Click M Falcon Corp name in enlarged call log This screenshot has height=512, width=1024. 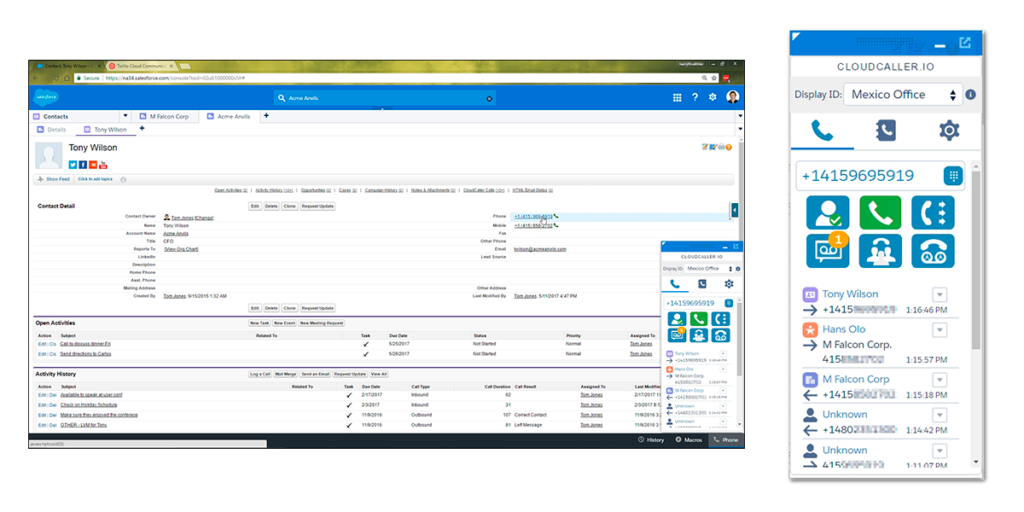(855, 379)
